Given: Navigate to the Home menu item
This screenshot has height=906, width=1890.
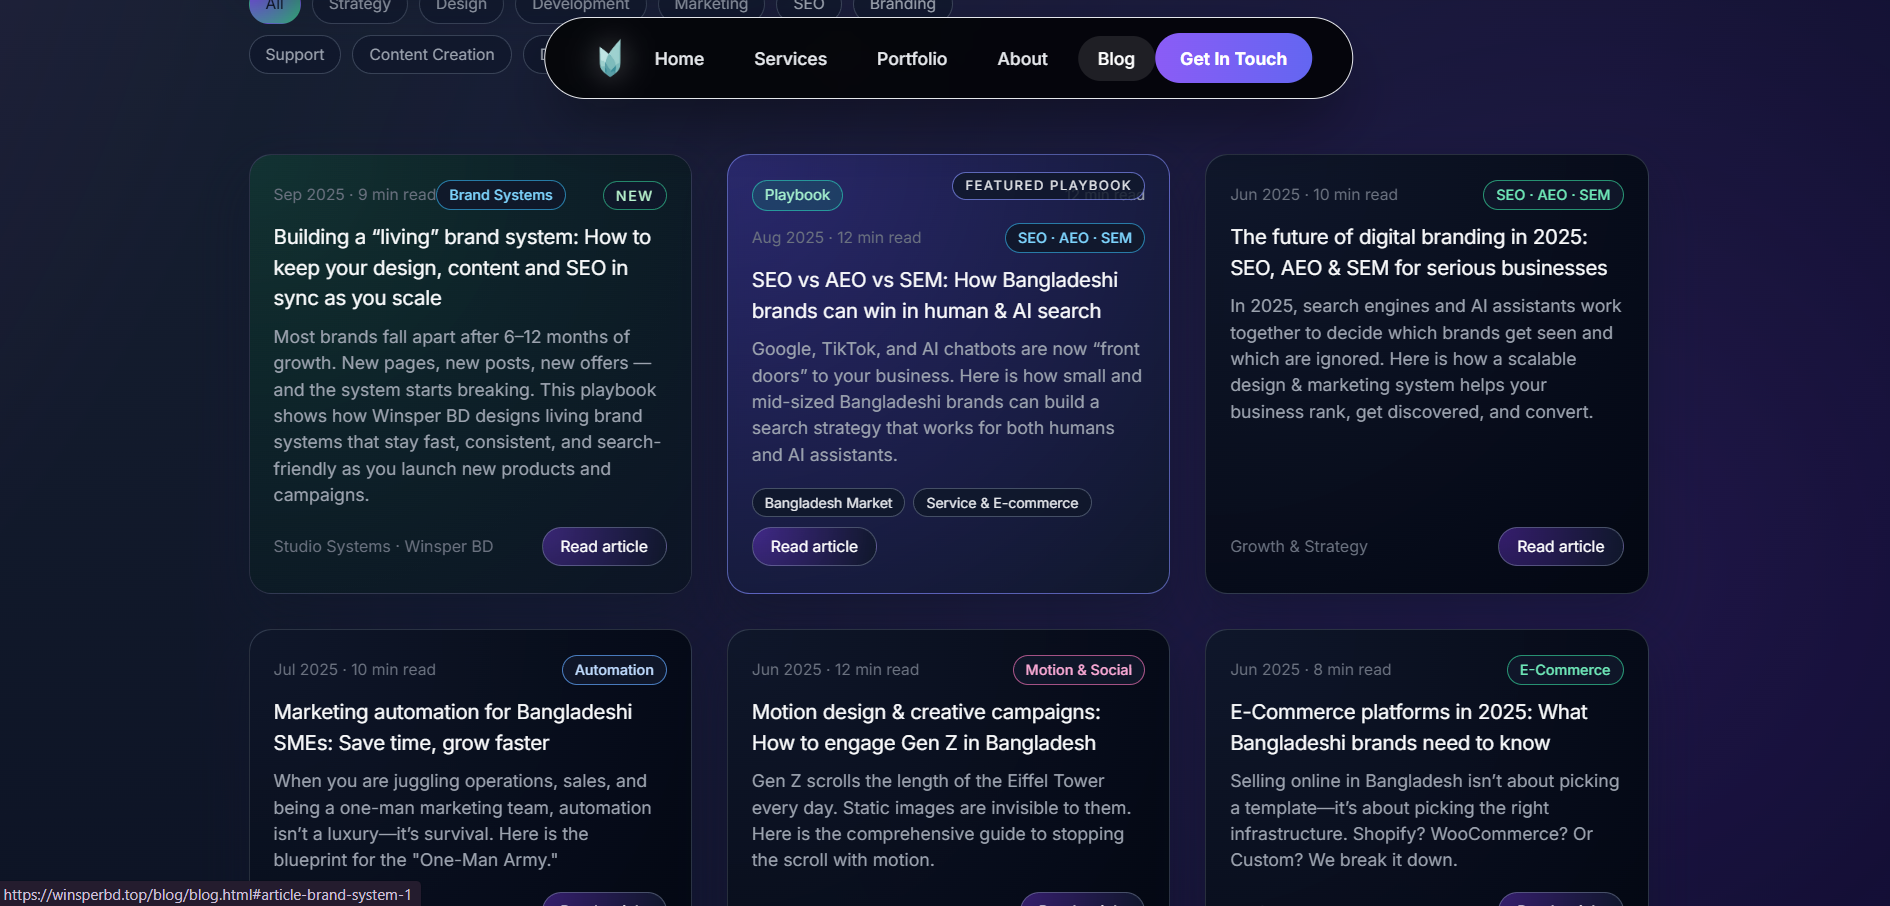Looking at the screenshot, I should pos(679,58).
